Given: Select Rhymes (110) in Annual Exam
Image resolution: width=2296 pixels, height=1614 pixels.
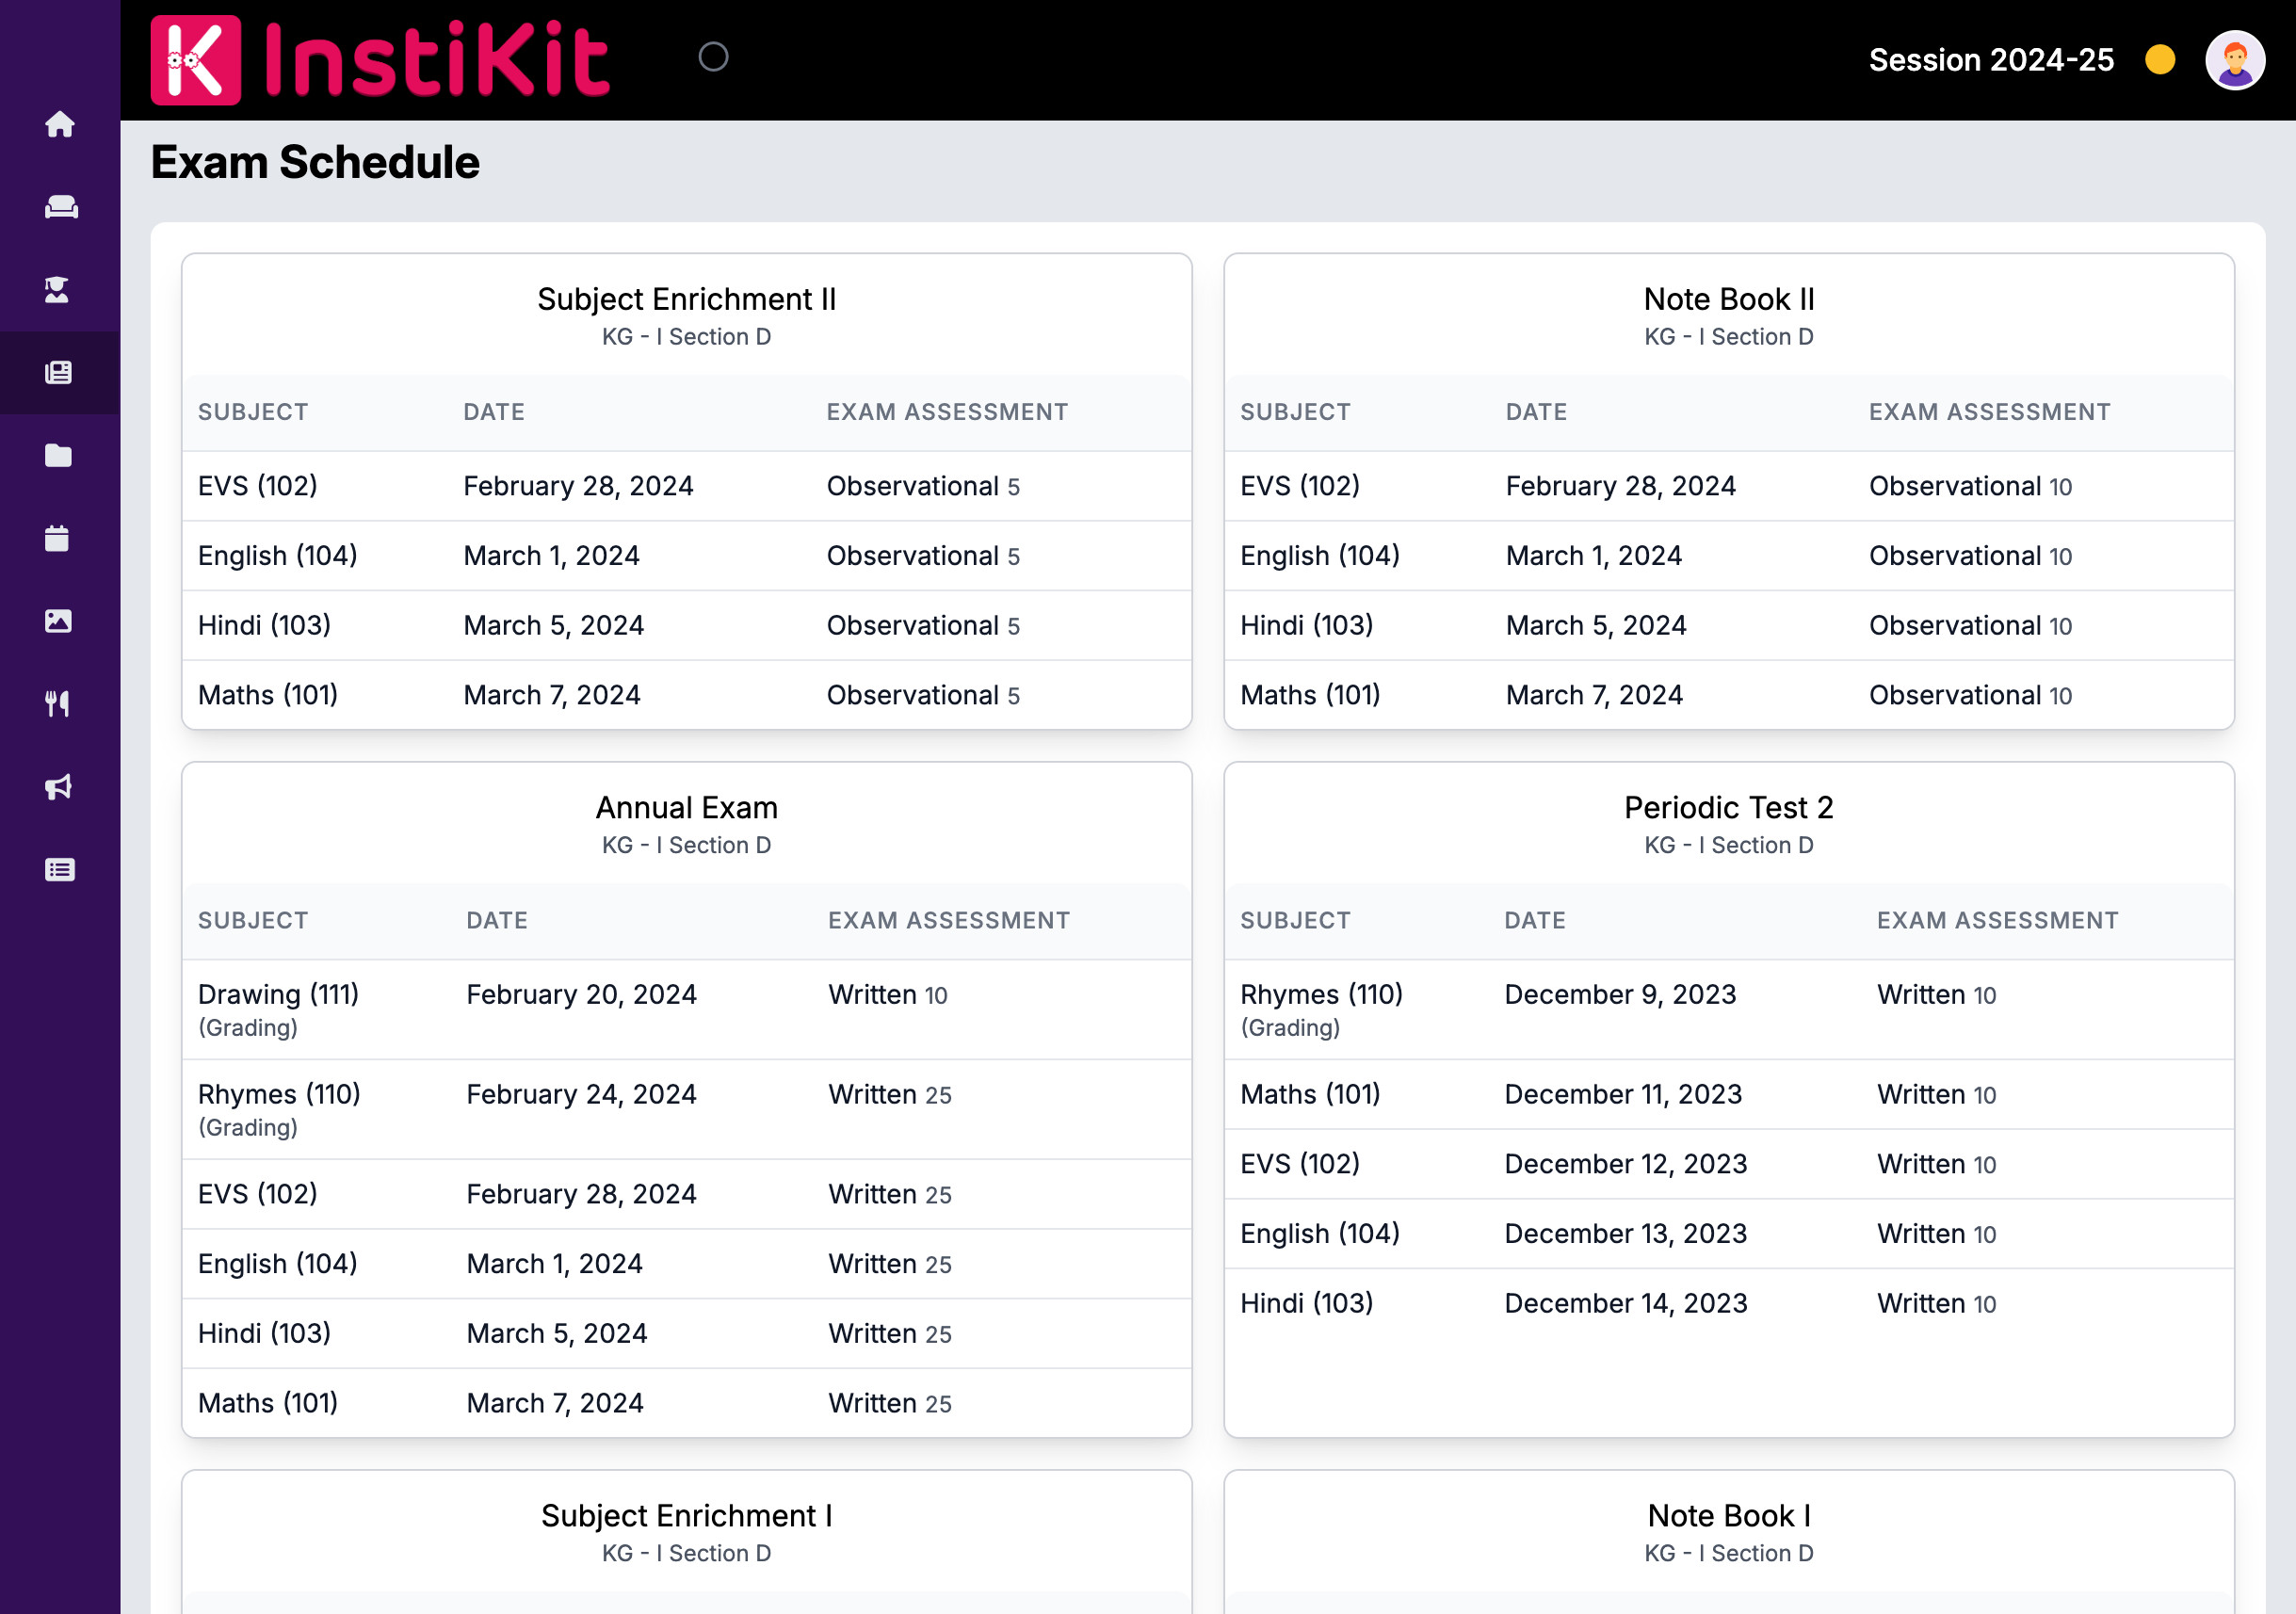Looking at the screenshot, I should pyautogui.click(x=279, y=1094).
